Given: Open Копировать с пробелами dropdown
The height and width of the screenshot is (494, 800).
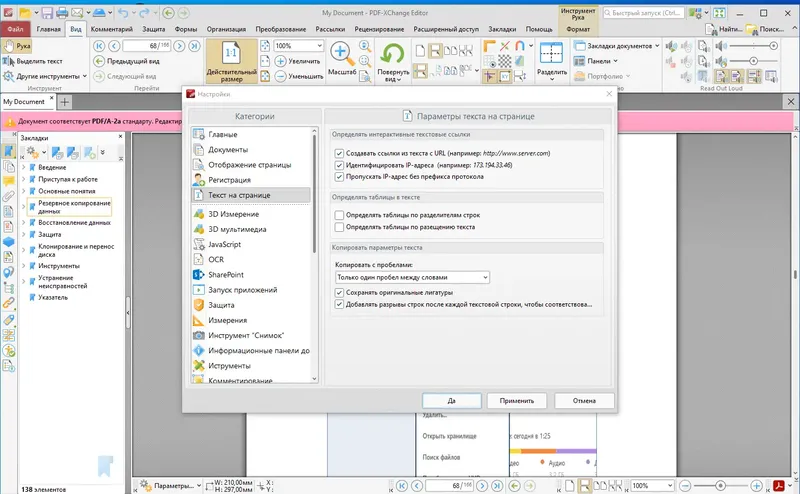Looking at the screenshot, I should click(412, 277).
